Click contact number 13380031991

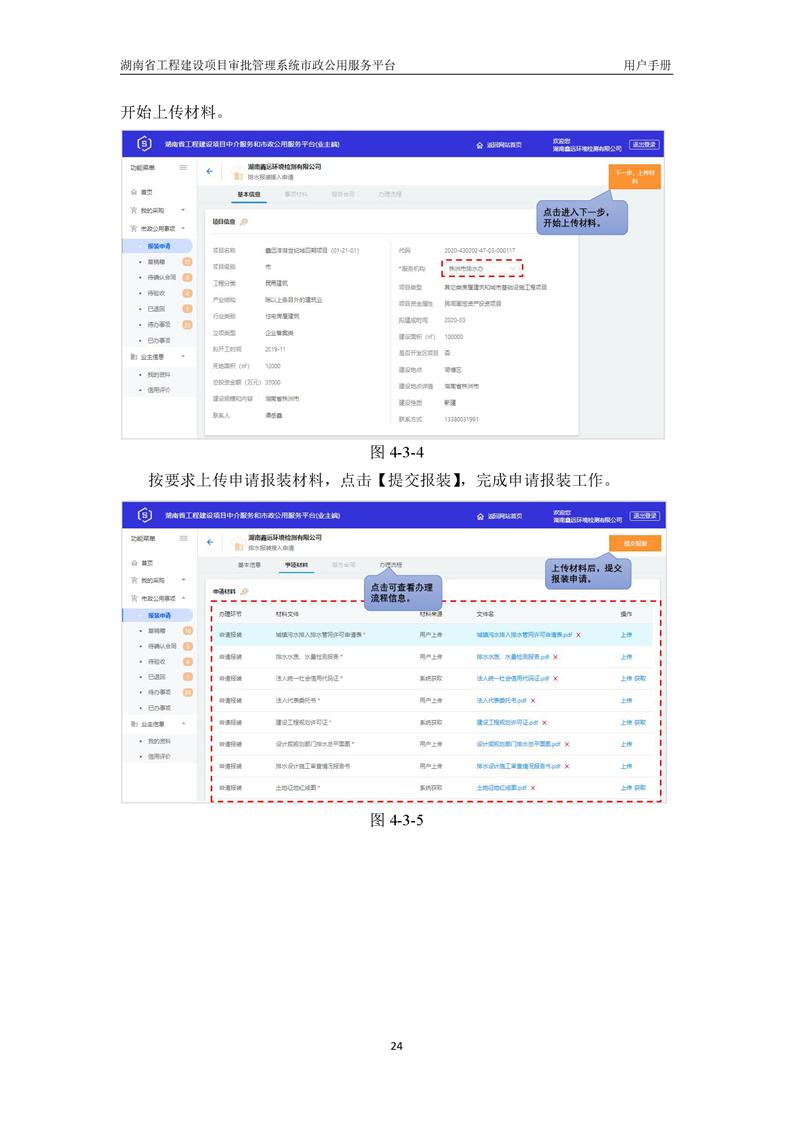[x=462, y=419]
